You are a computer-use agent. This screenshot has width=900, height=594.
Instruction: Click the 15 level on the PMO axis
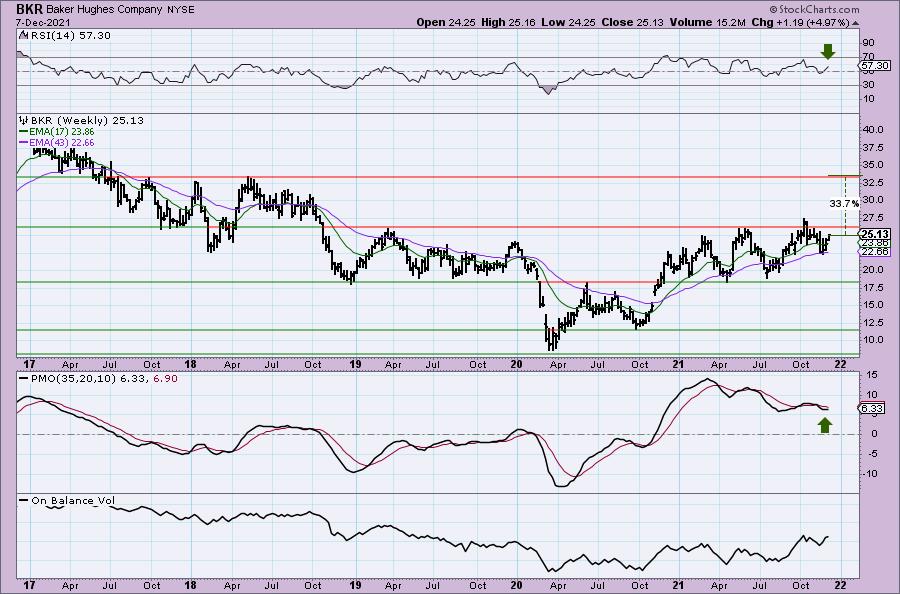pyautogui.click(x=871, y=375)
